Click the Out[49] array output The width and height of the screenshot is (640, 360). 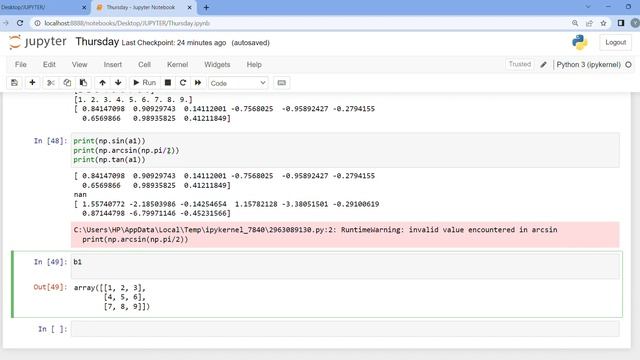click(112, 297)
